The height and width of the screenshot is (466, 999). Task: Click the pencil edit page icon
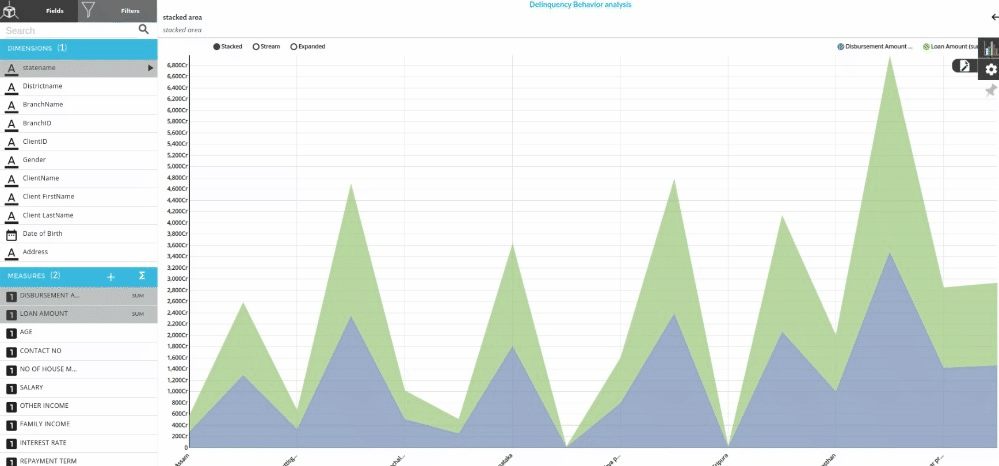[965, 66]
